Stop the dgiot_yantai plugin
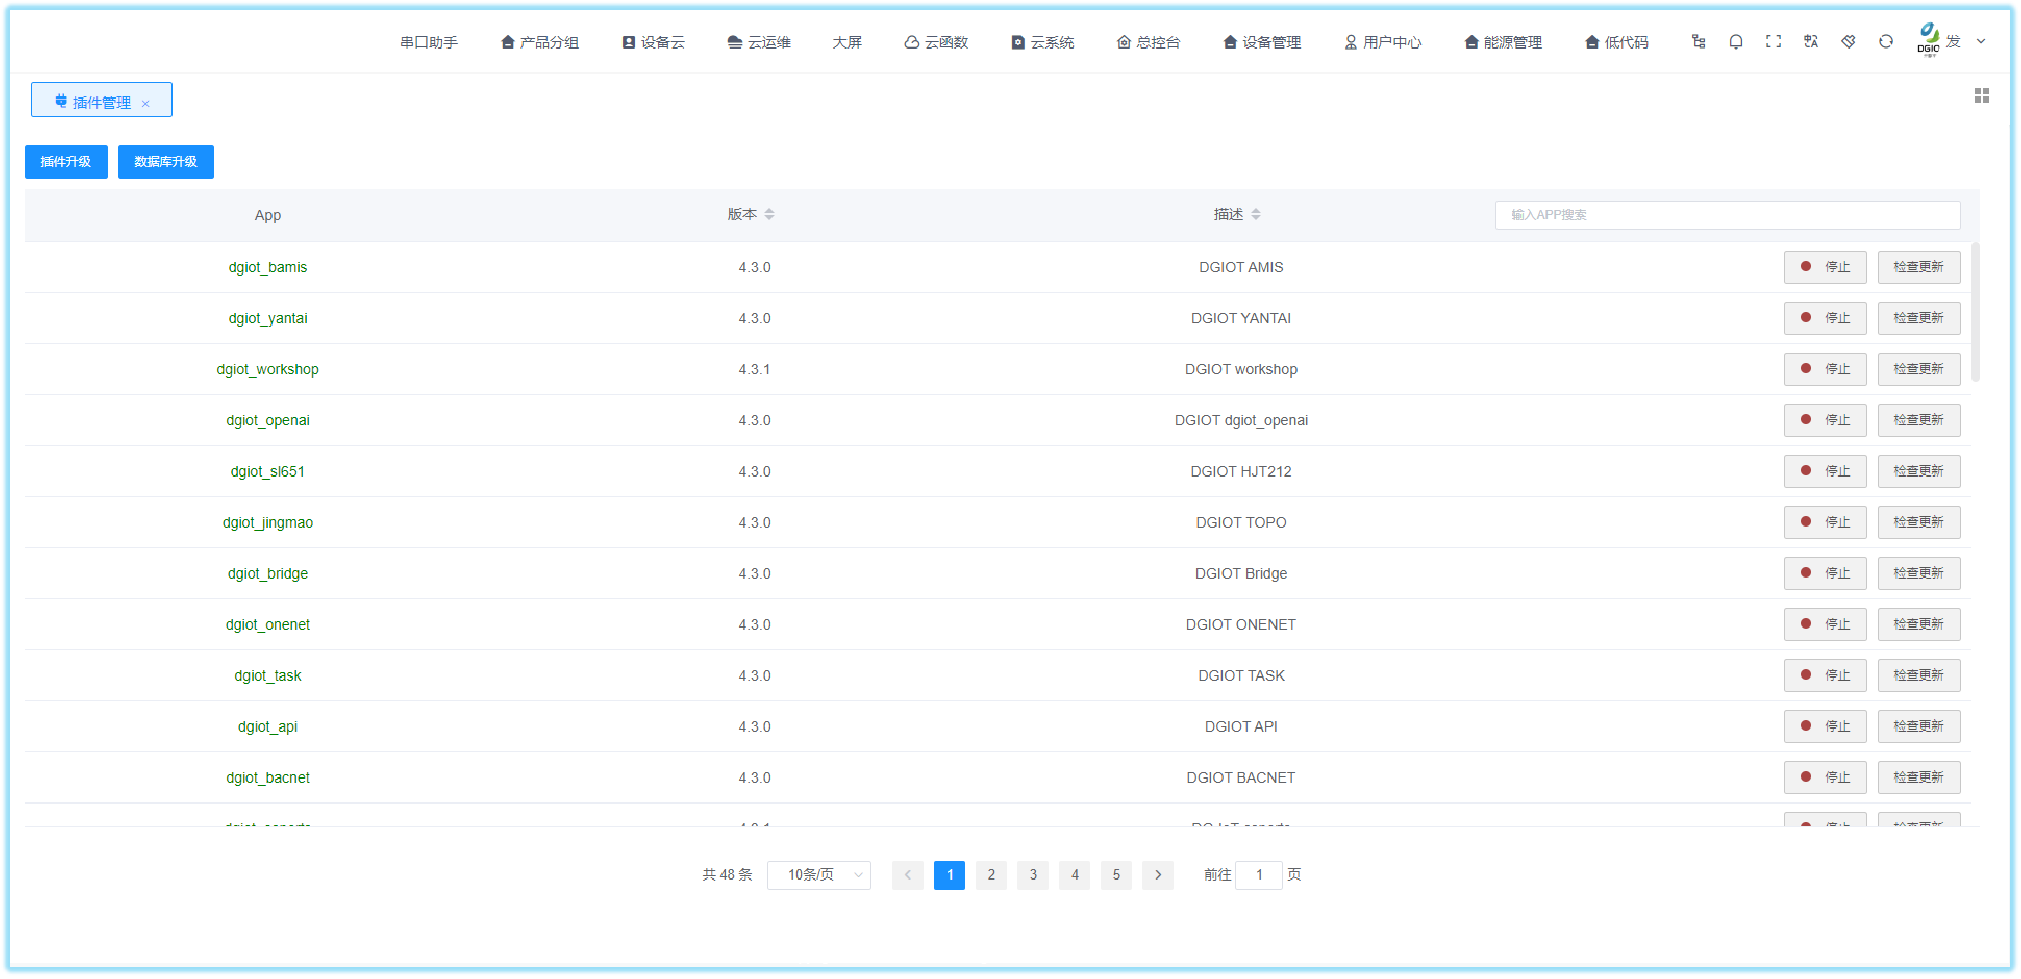 point(1825,318)
